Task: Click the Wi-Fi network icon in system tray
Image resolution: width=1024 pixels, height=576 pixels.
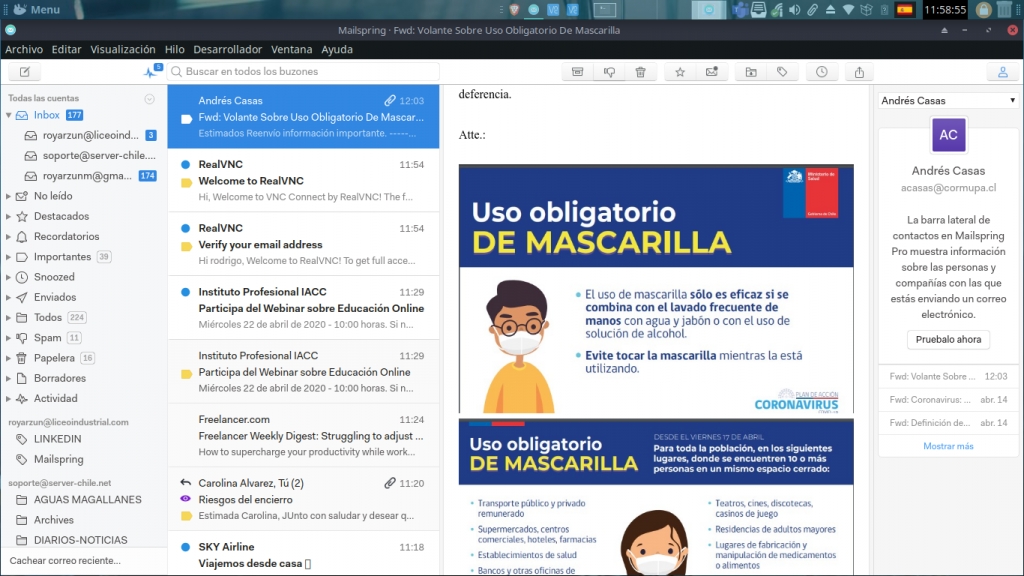Action: click(x=848, y=10)
